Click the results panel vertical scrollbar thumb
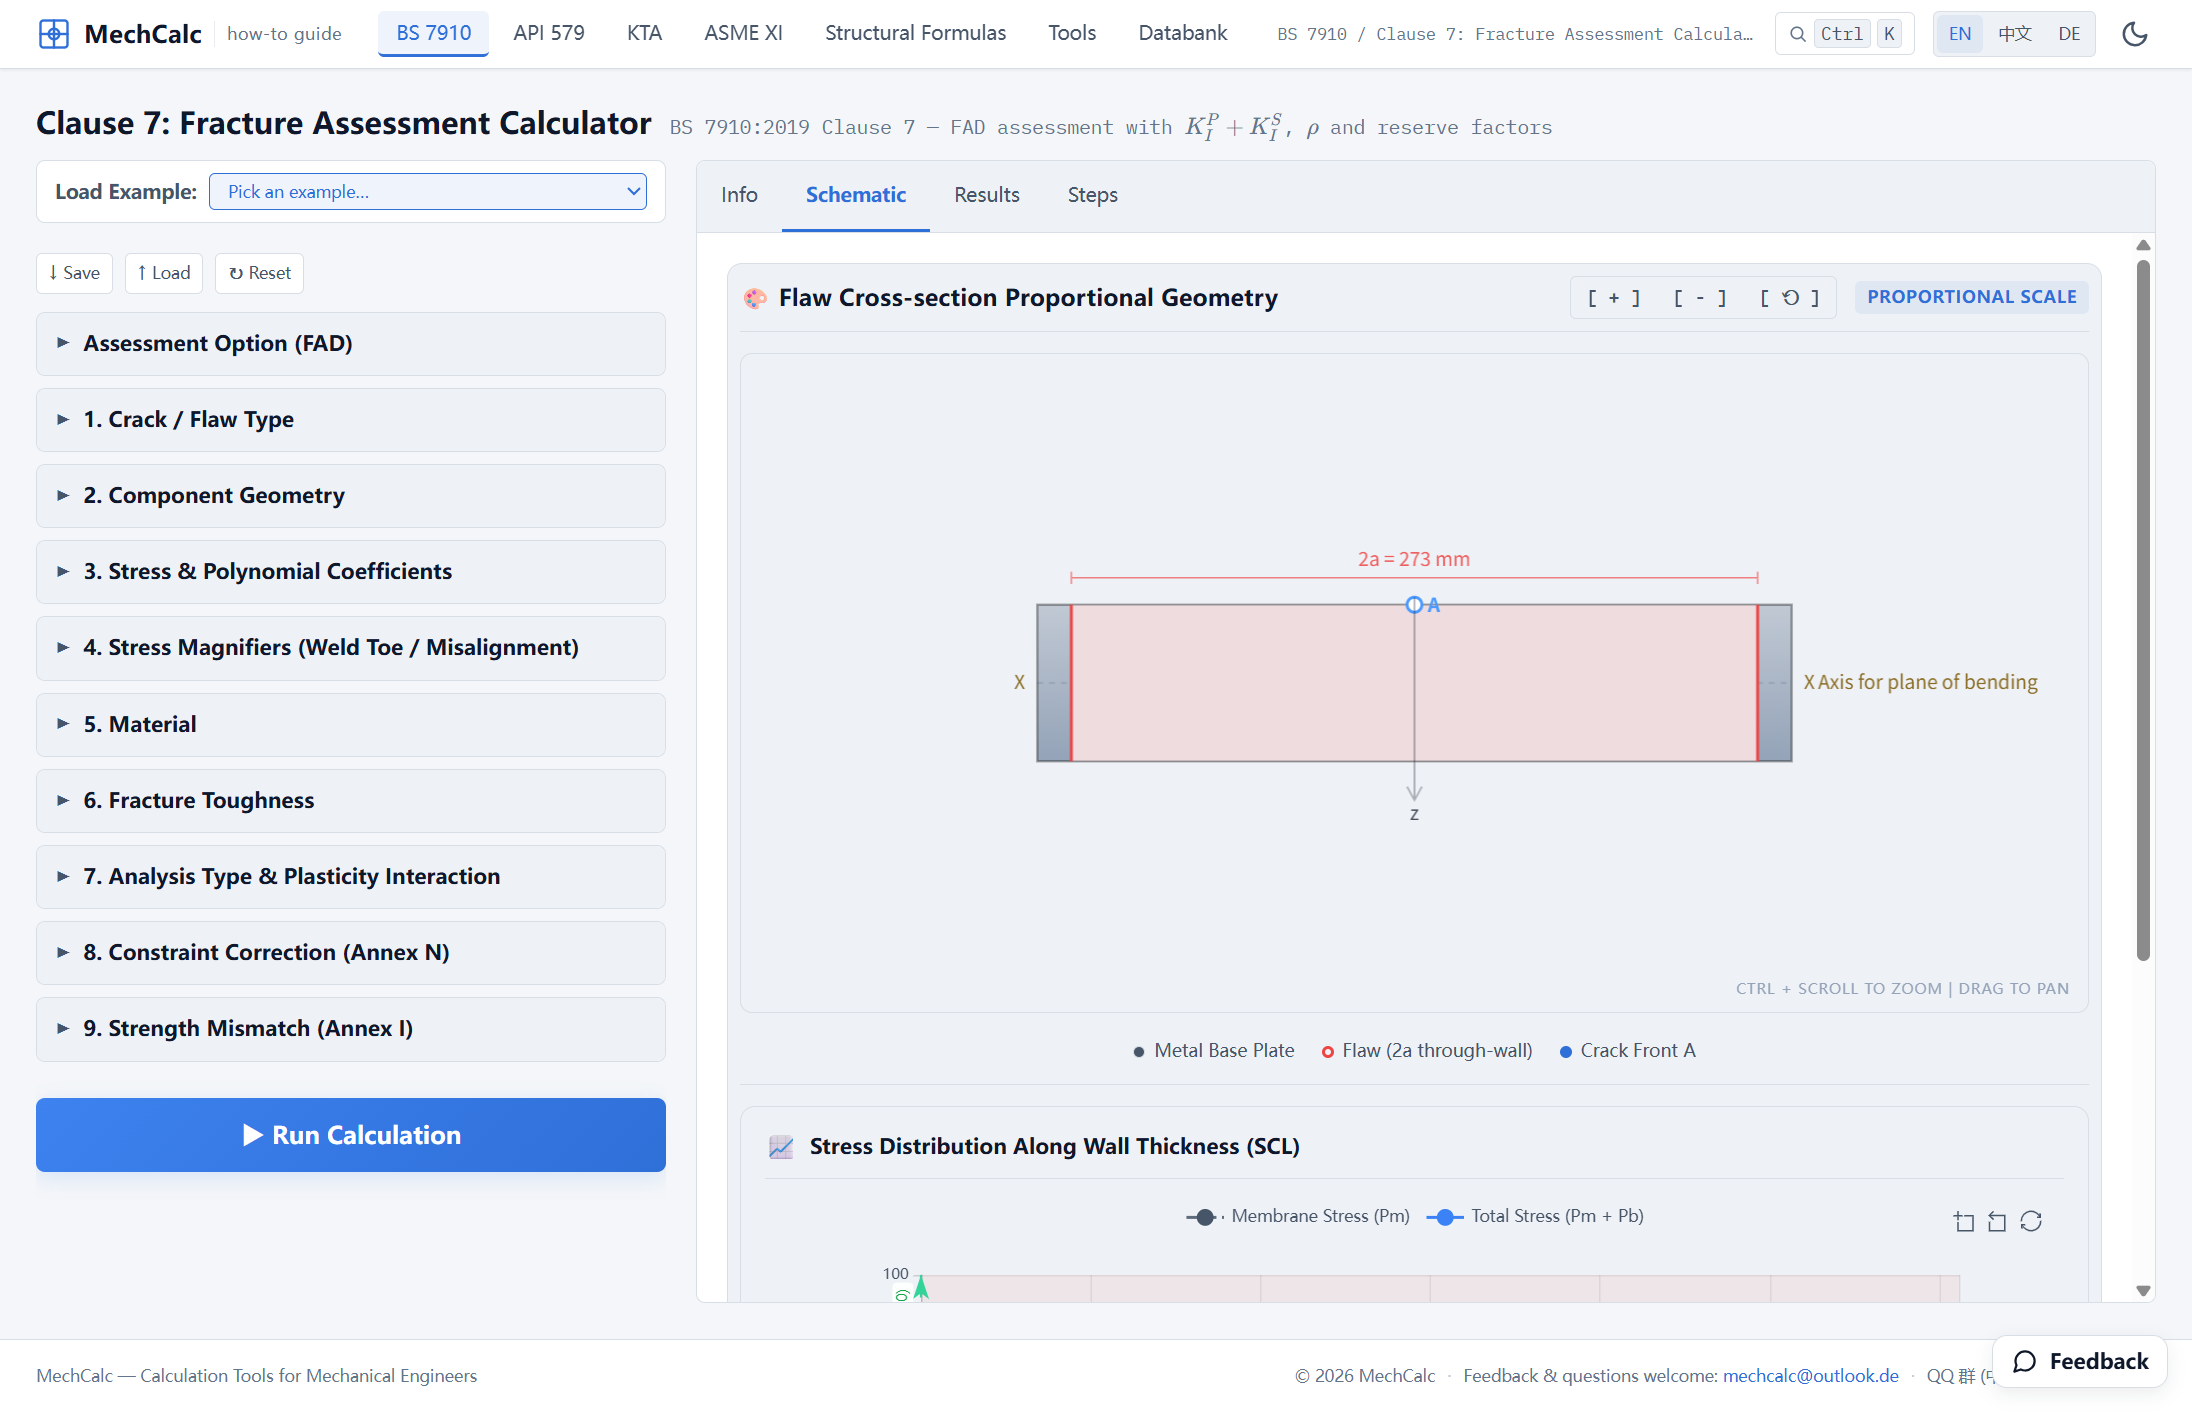Viewport: 2192px width, 1412px height. tap(2143, 610)
